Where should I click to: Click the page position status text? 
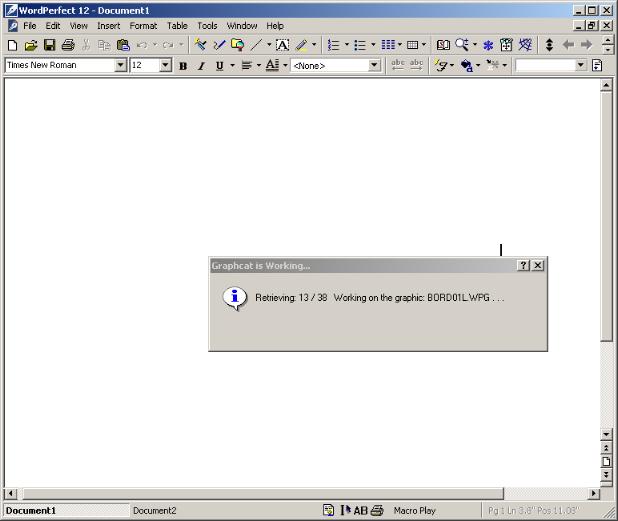(534, 511)
